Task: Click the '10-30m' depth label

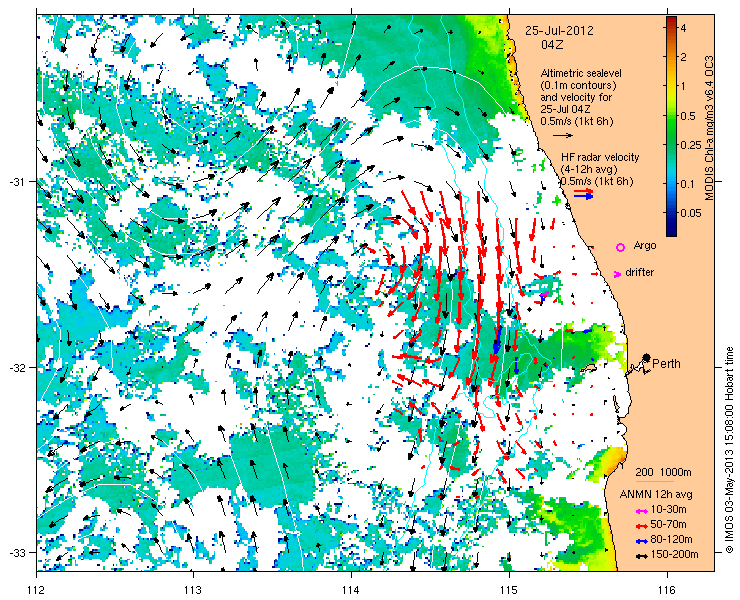Action: [x=668, y=509]
